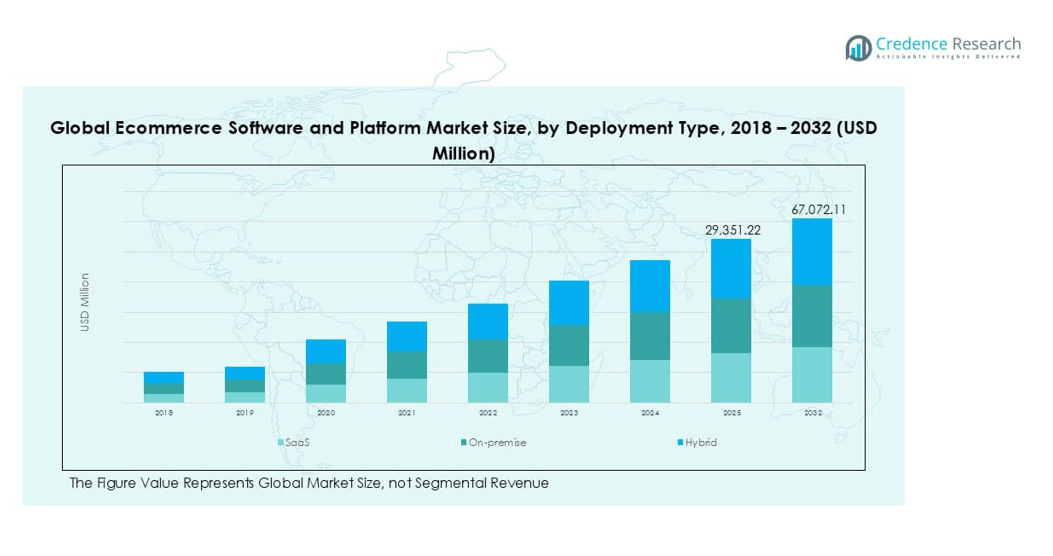Click the SaaS segment of the 2024 bar

tap(650, 381)
